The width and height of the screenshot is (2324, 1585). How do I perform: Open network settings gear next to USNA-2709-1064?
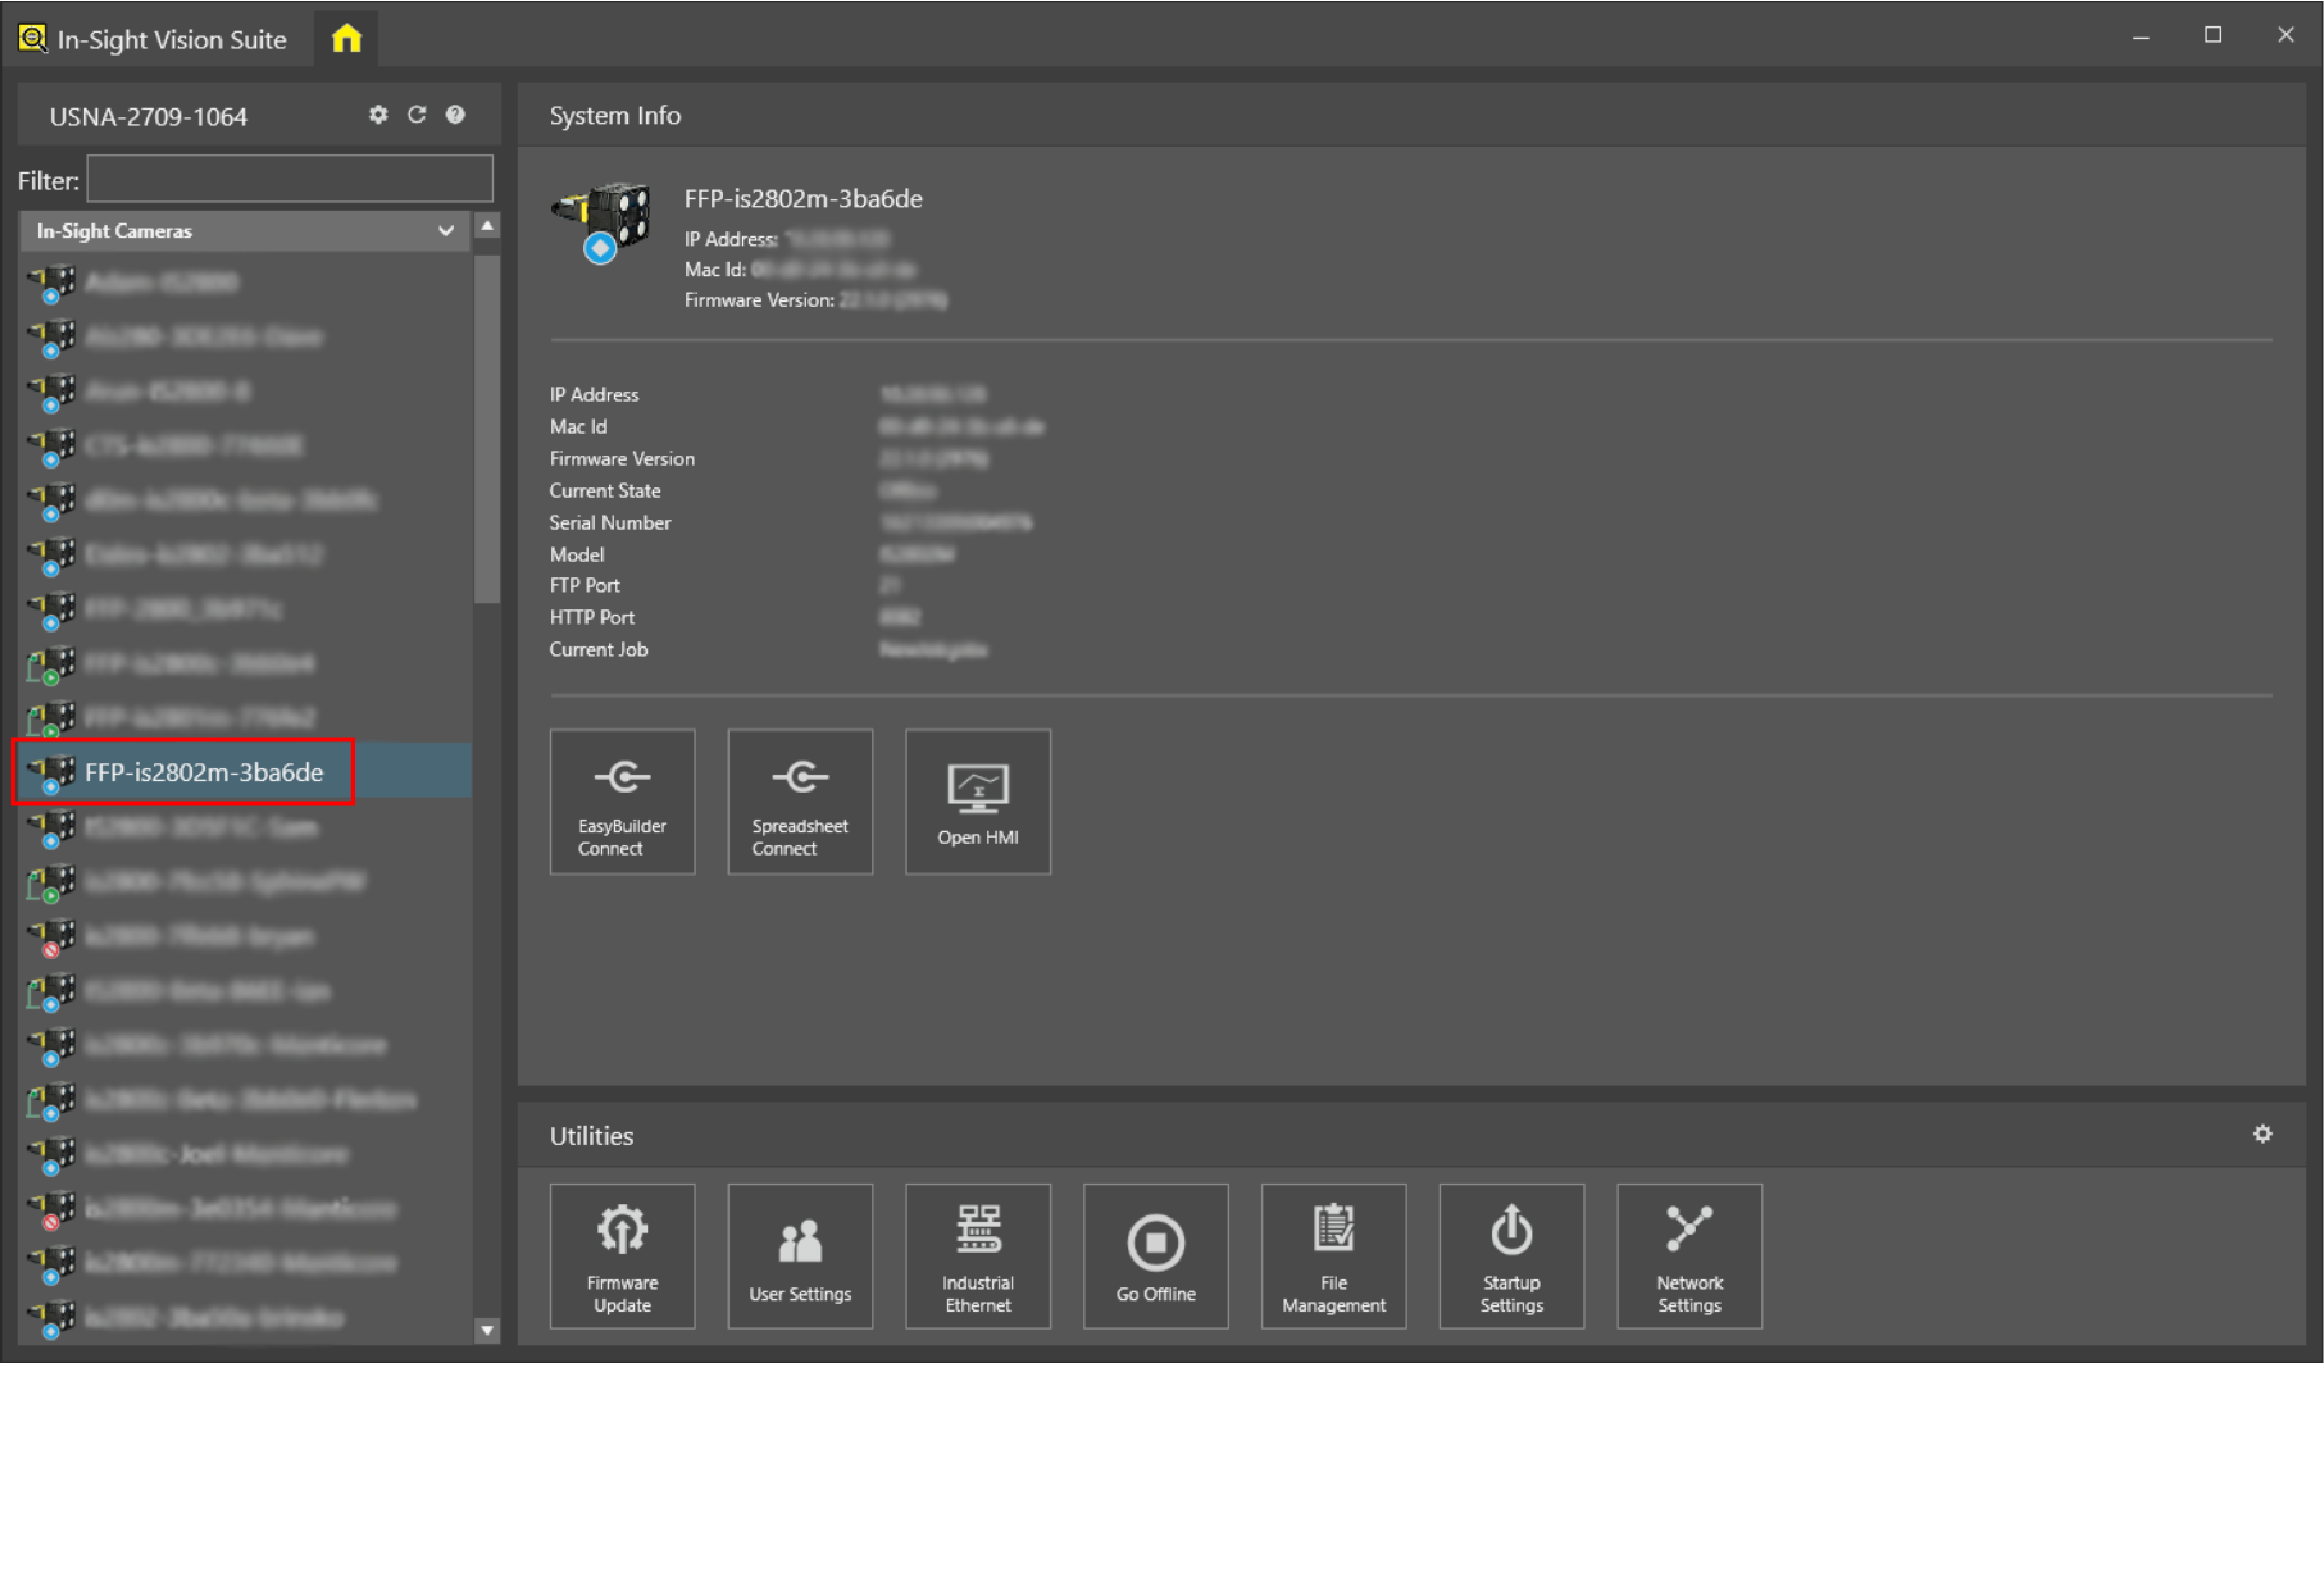(378, 115)
